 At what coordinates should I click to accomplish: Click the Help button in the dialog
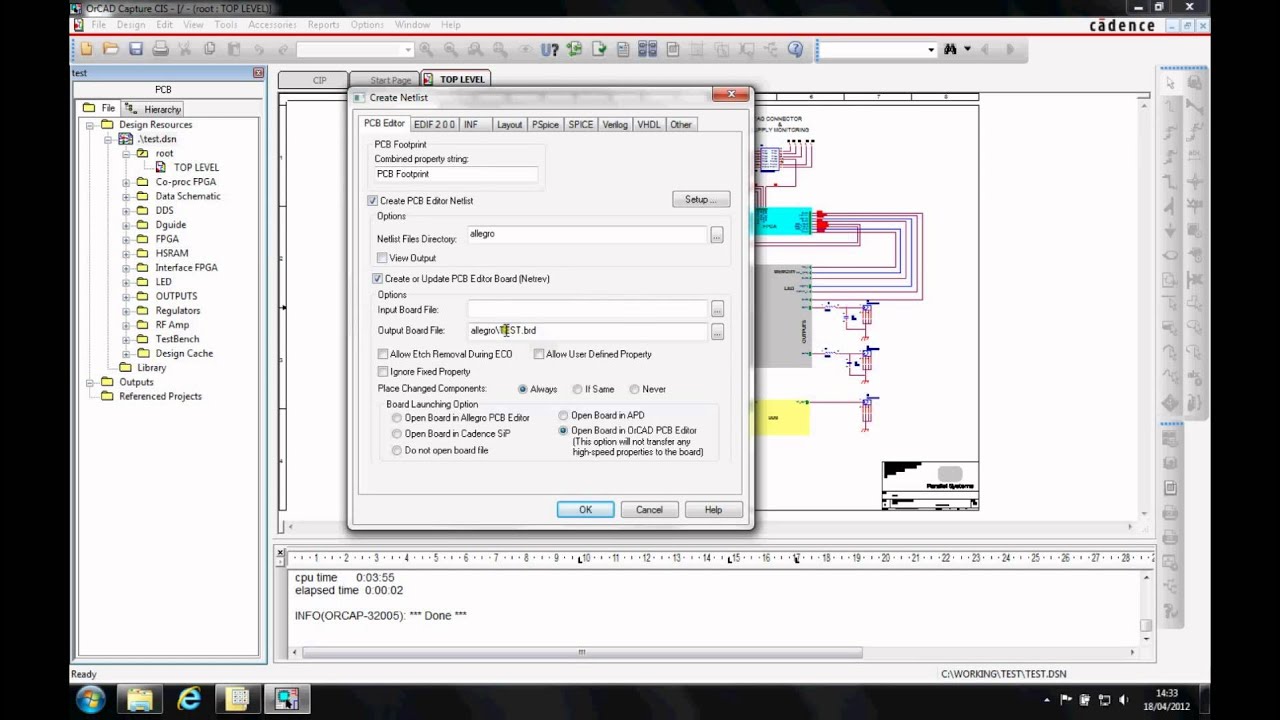click(x=713, y=510)
